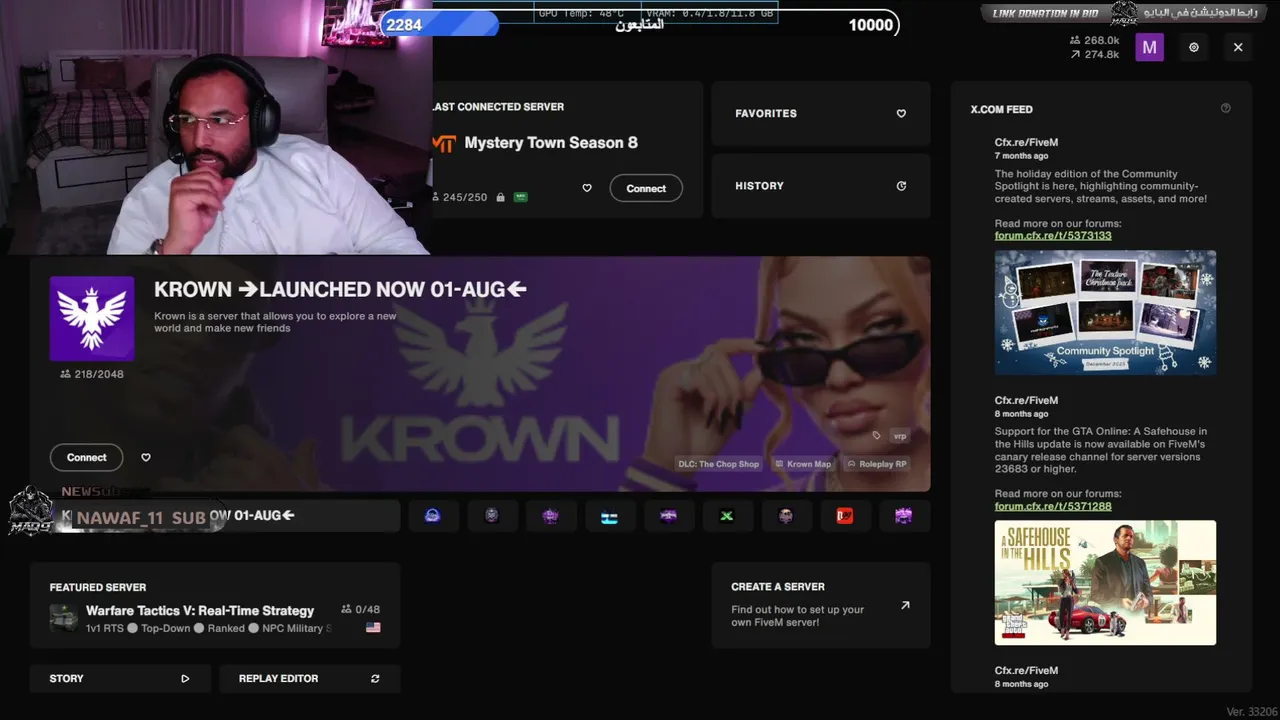Select the blue round server icon in carousel
This screenshot has width=1280, height=720.
tap(433, 516)
